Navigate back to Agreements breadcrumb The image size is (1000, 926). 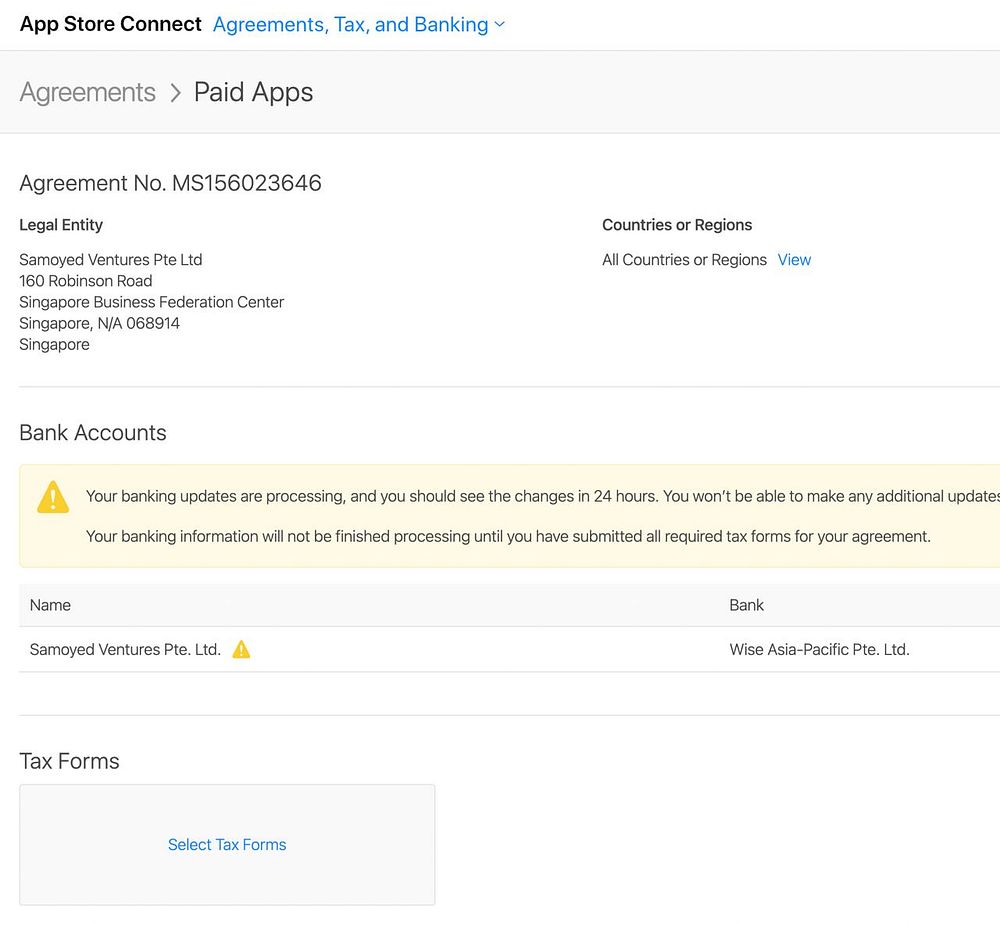(88, 93)
